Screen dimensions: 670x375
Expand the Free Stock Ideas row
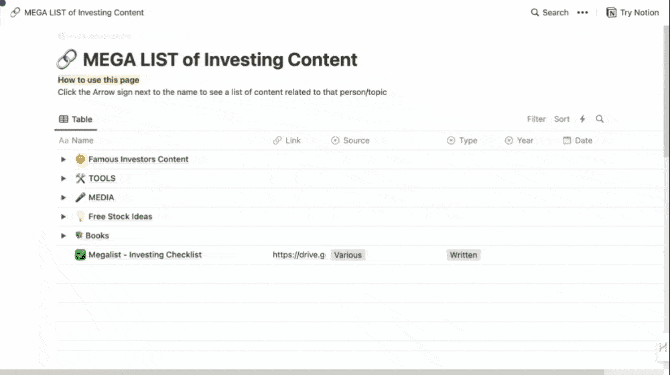pos(63,217)
